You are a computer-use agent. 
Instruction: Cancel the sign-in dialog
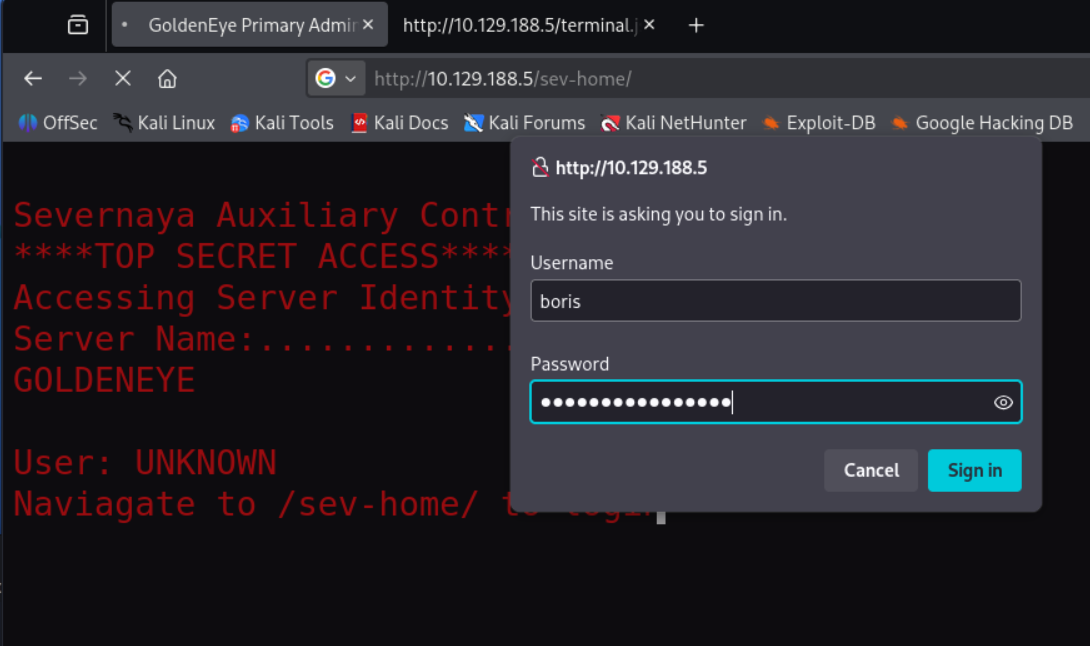click(x=871, y=471)
